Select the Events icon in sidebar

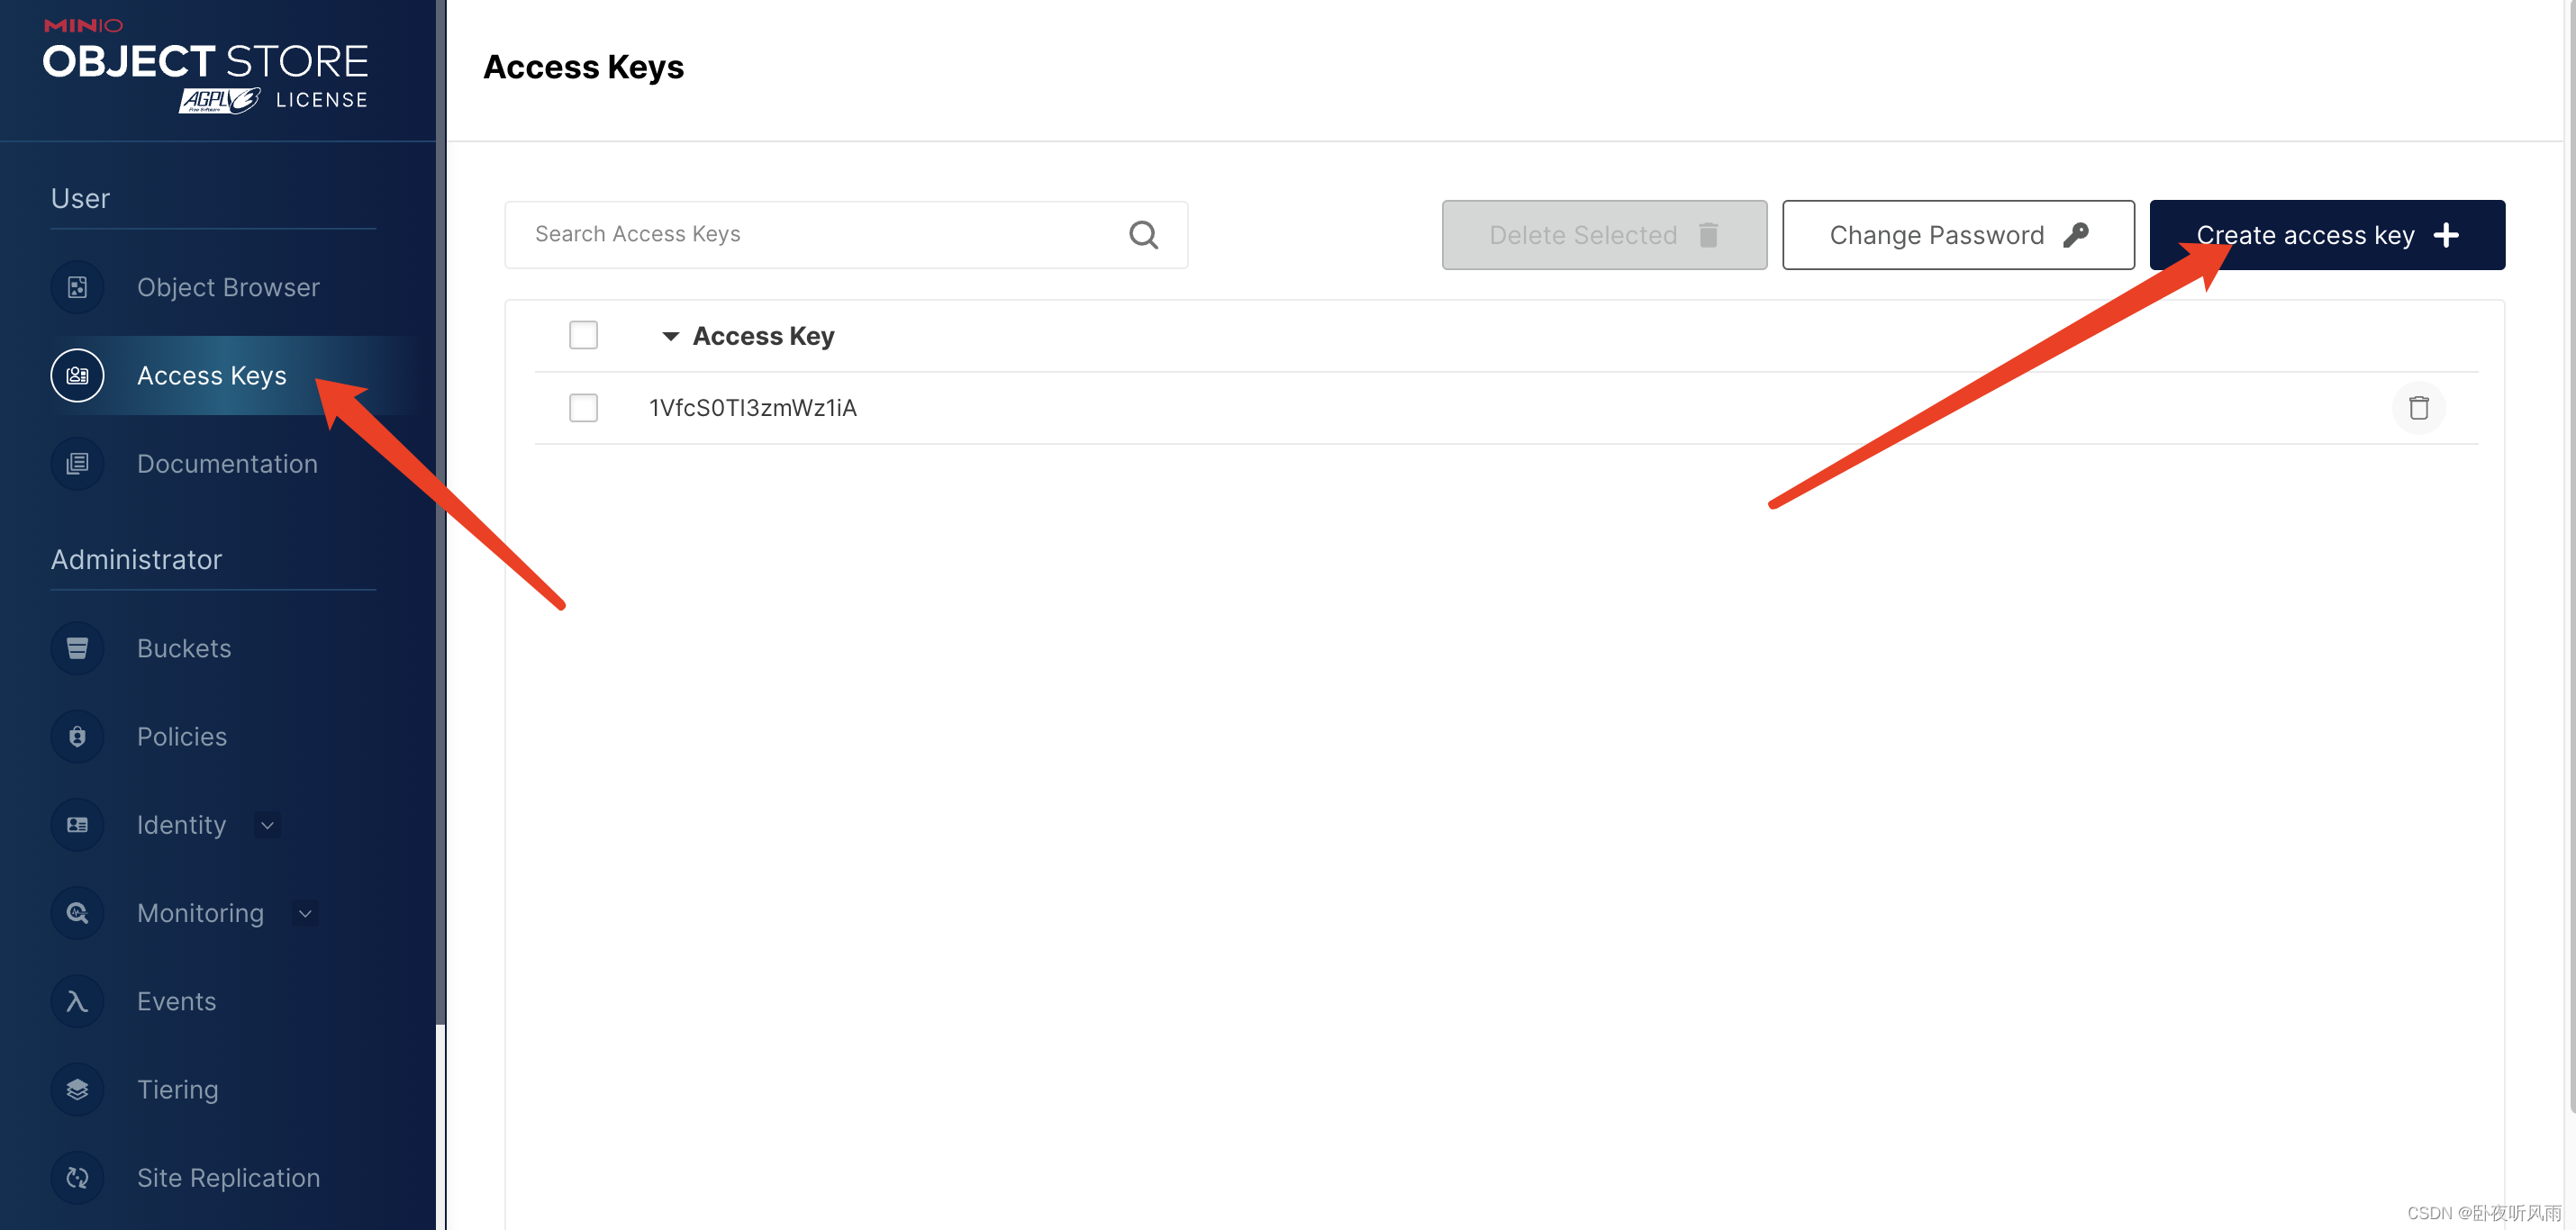[x=77, y=1000]
